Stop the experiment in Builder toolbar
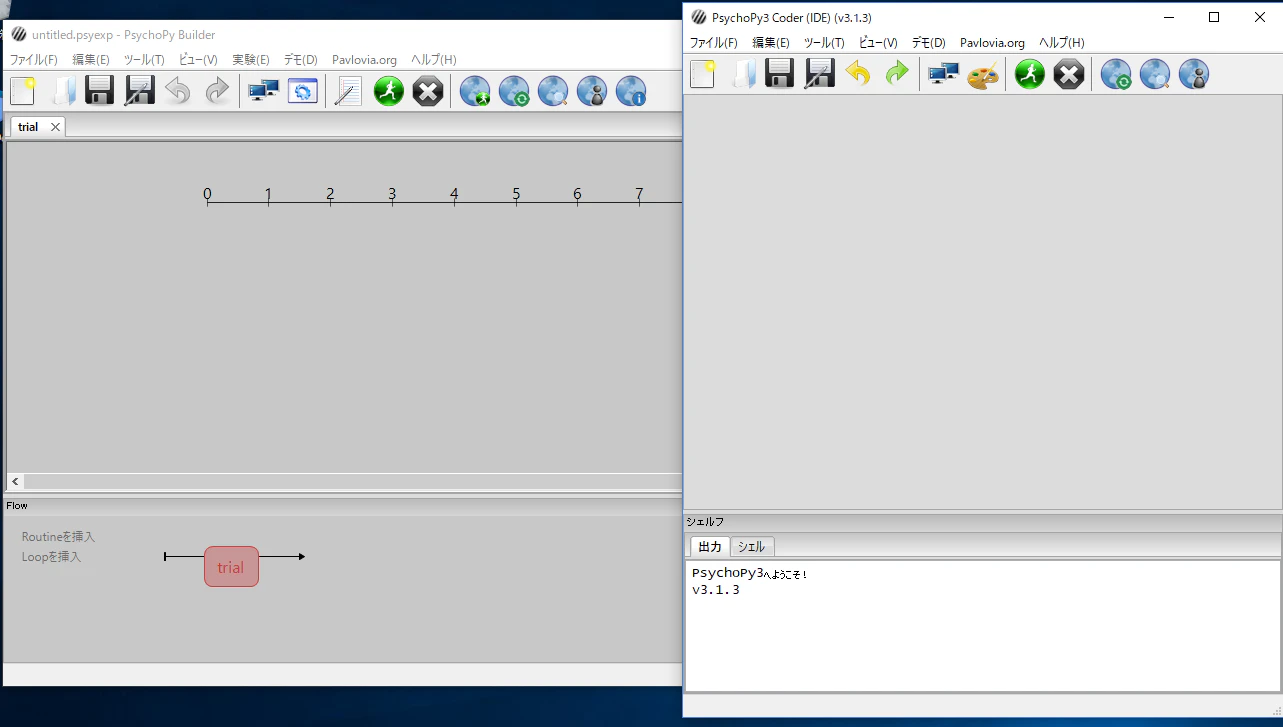The height and width of the screenshot is (727, 1283). tap(427, 91)
